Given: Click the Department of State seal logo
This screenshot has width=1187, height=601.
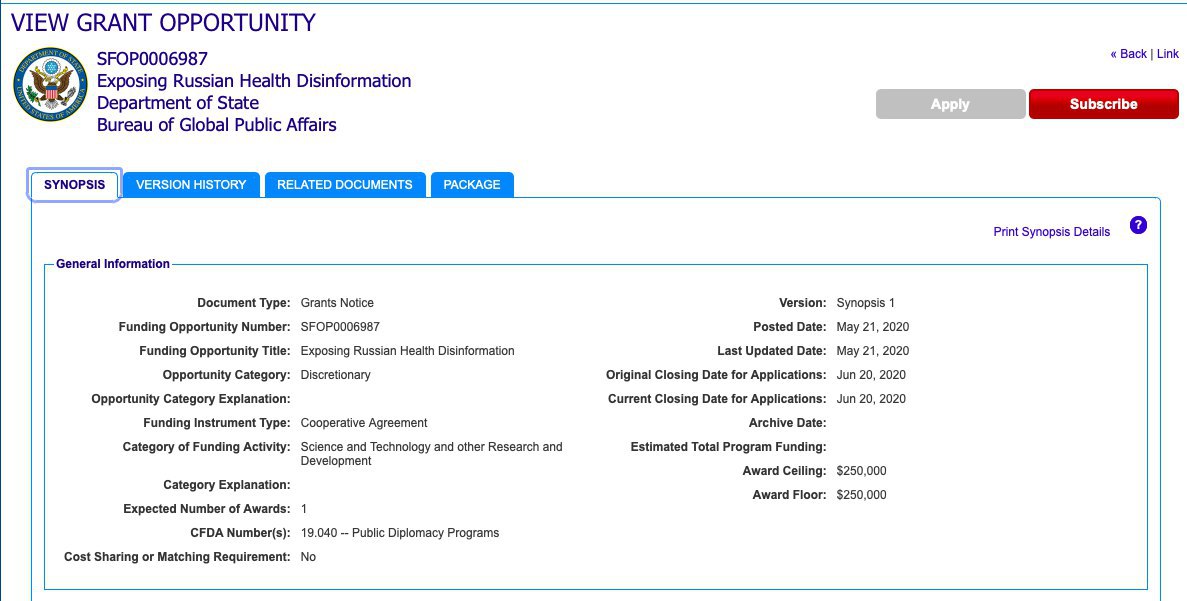Looking at the screenshot, I should point(51,85).
